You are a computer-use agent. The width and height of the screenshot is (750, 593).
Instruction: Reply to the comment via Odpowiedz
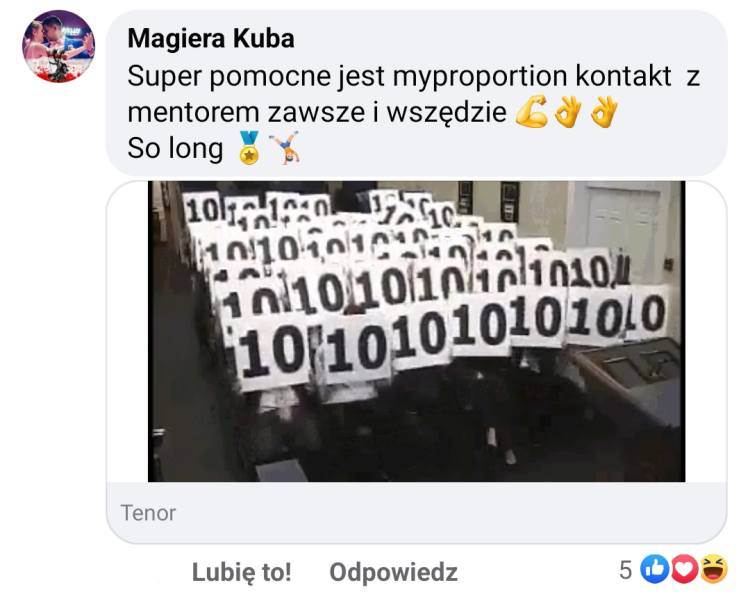393,572
